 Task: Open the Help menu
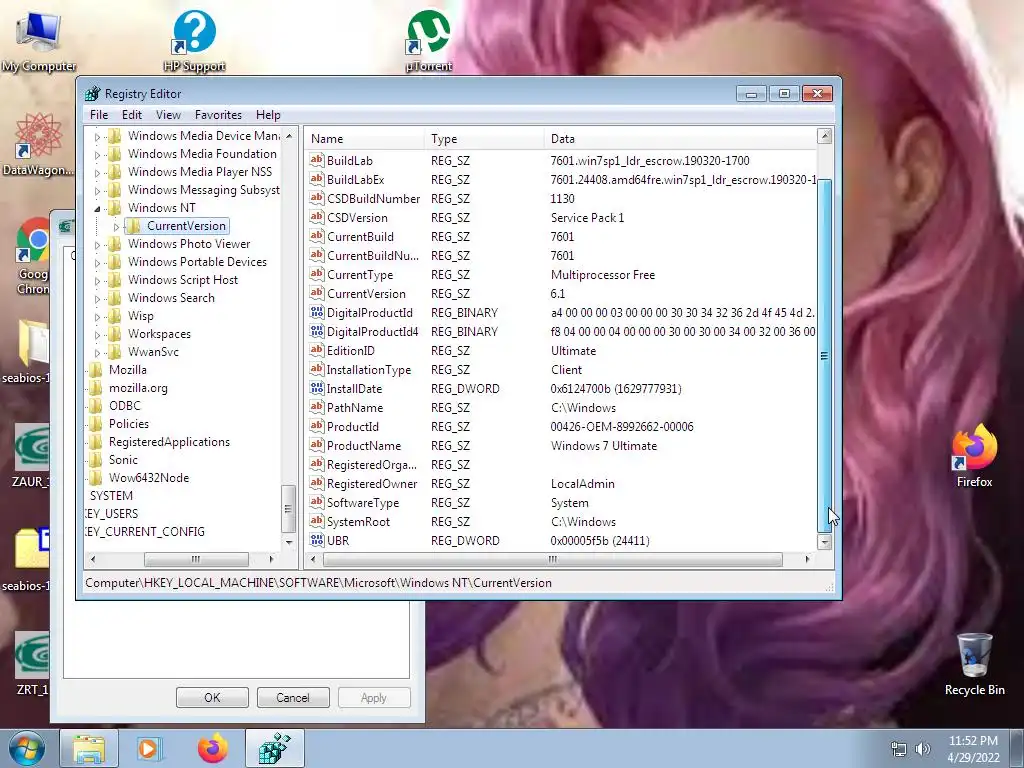coord(268,114)
